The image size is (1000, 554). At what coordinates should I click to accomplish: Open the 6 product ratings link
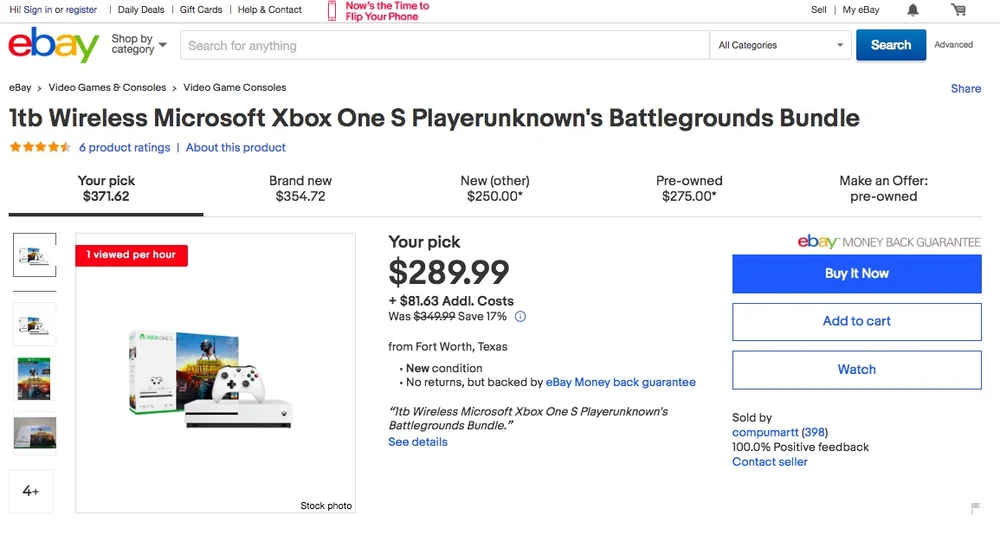tap(125, 148)
